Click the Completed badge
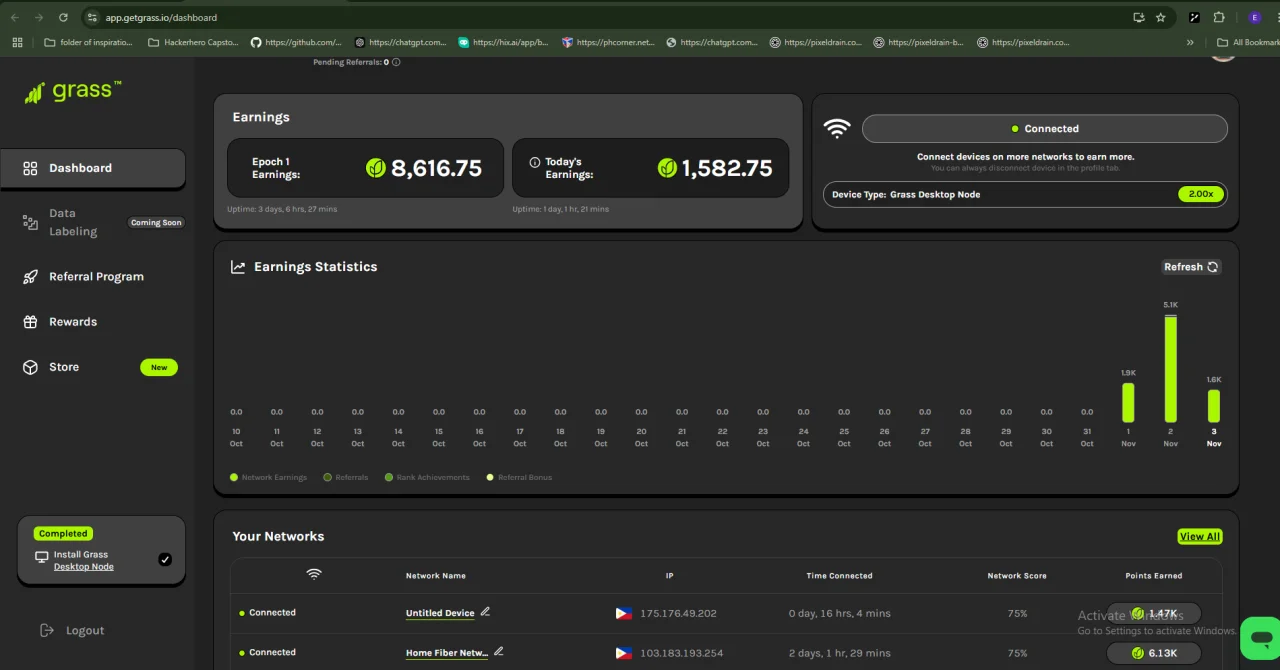Image resolution: width=1280 pixels, height=670 pixels. point(63,534)
